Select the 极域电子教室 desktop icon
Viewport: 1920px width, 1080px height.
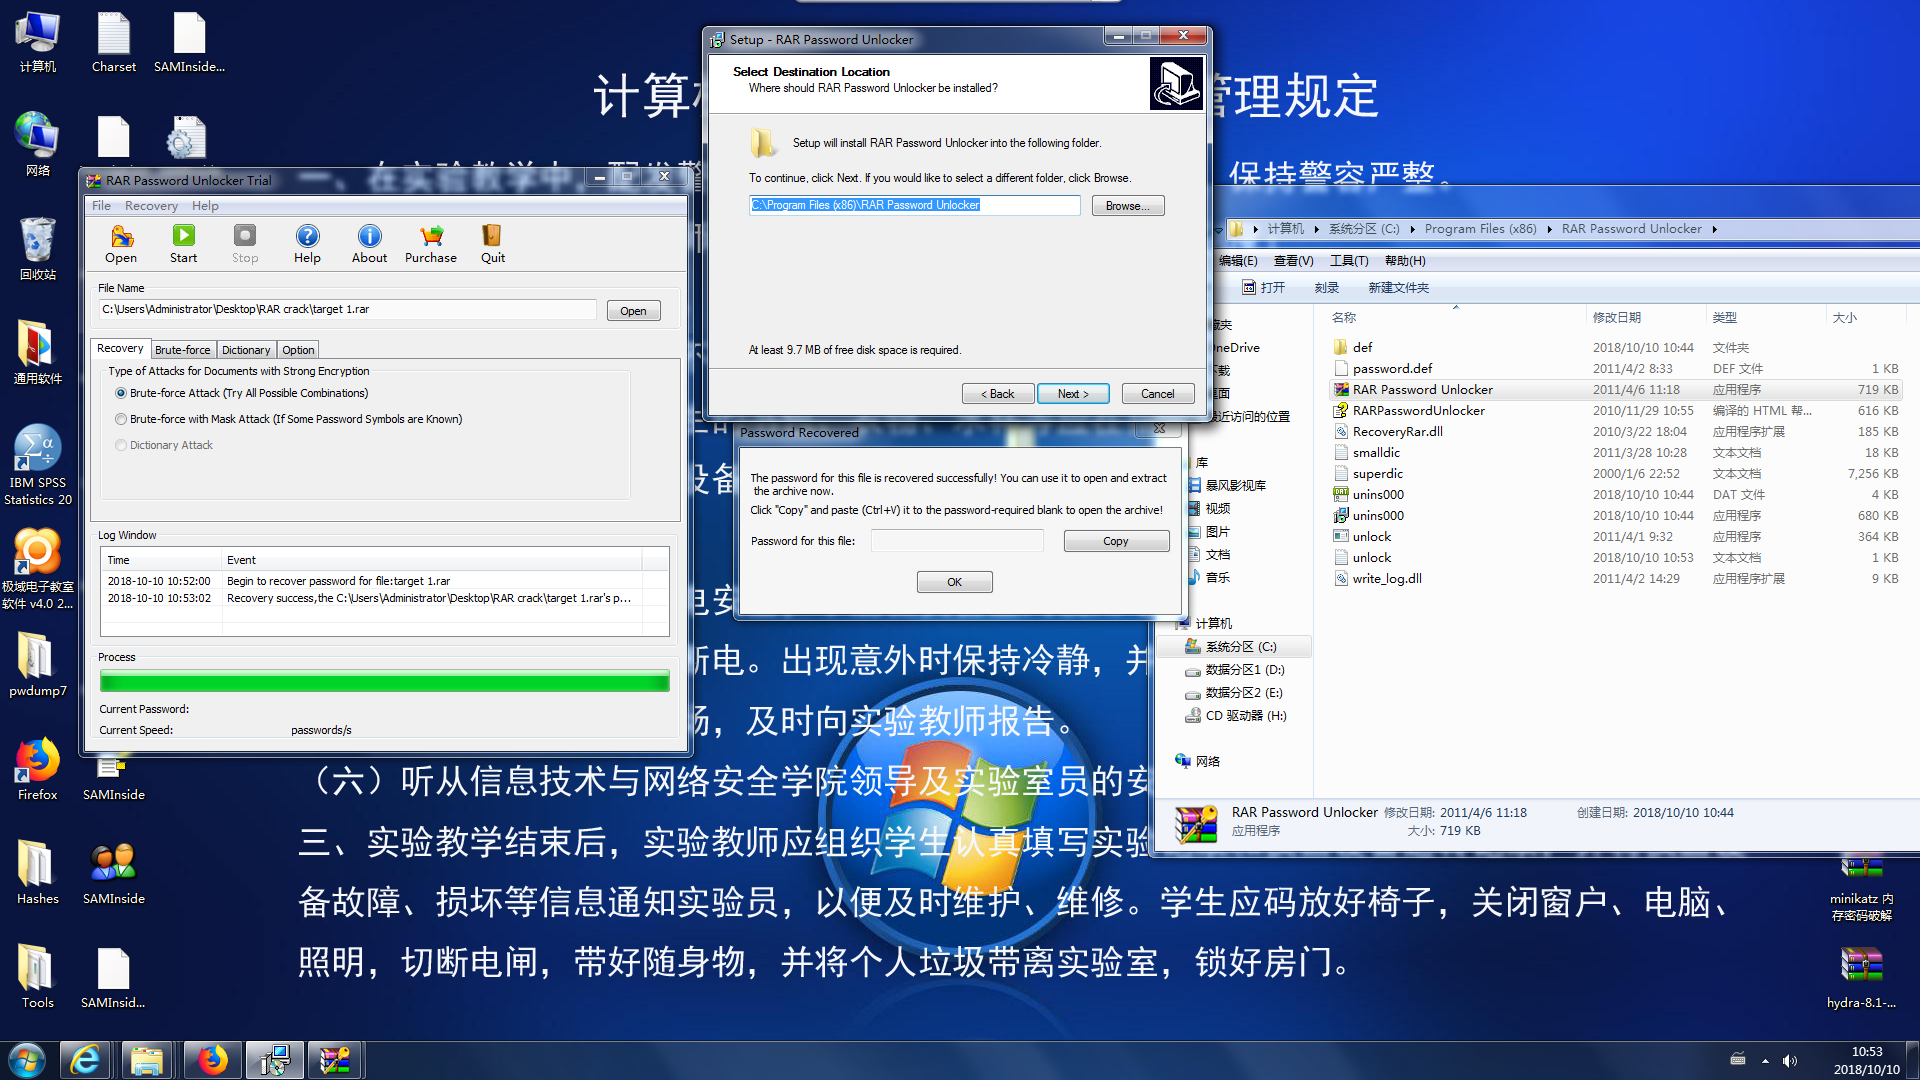click(x=38, y=570)
